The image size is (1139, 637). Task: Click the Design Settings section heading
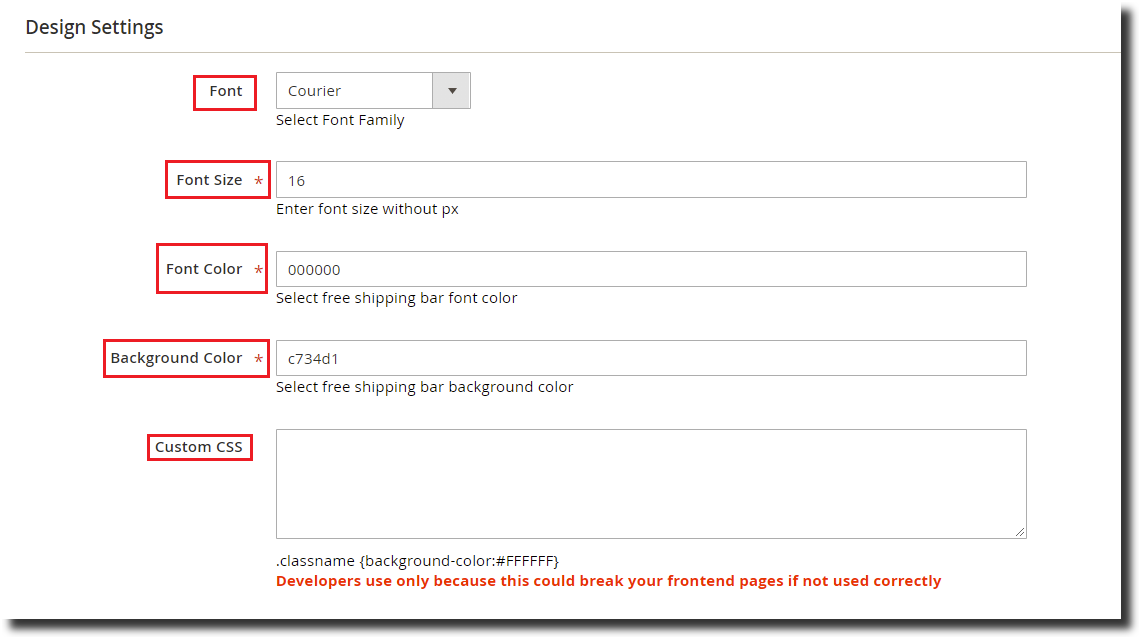pyautogui.click(x=94, y=27)
